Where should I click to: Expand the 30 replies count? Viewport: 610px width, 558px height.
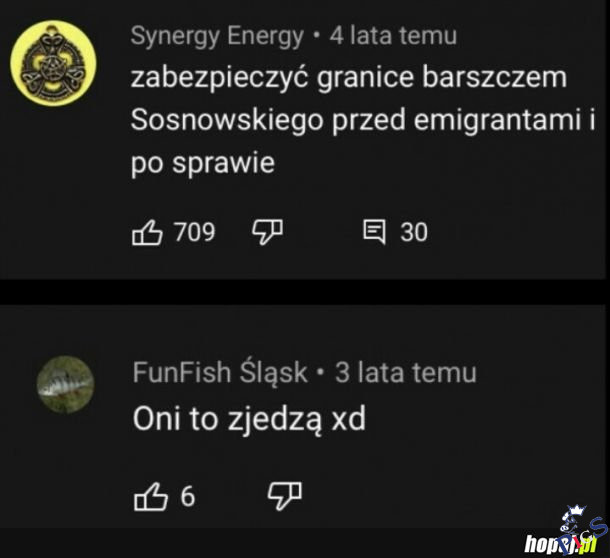414,232
